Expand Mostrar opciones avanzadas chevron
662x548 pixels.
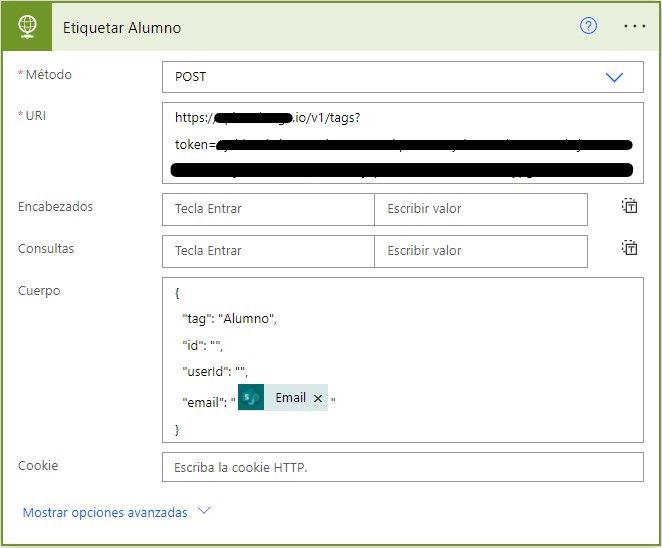204,511
